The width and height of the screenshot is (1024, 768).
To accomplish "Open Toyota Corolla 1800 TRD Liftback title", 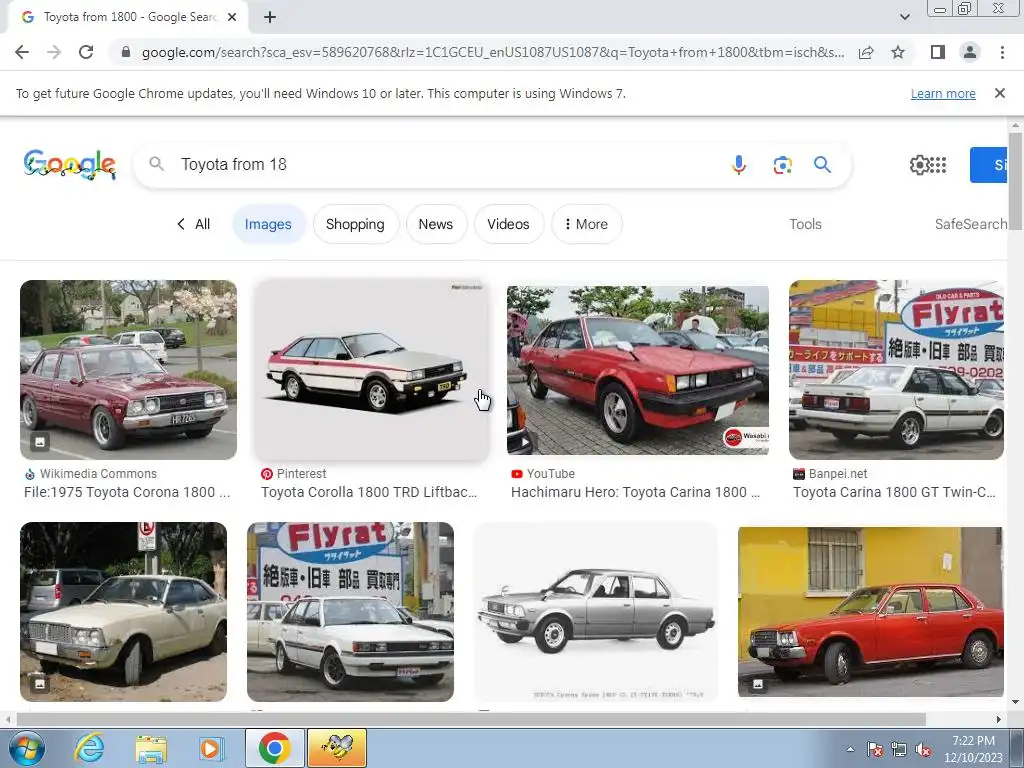I will click(x=369, y=492).
